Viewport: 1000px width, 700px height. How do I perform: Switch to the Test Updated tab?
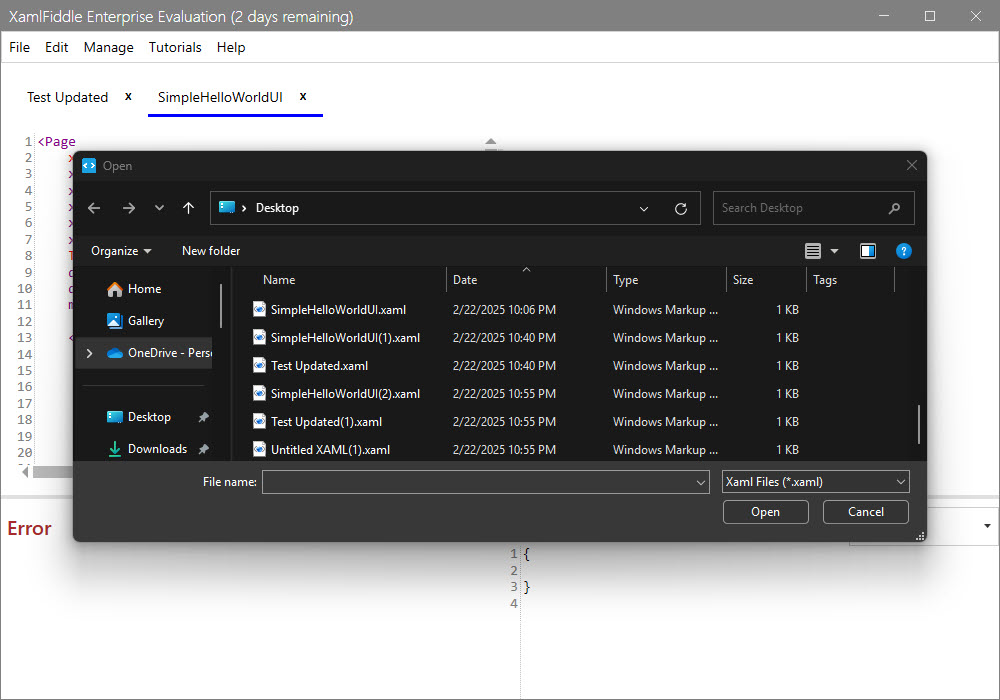67,98
